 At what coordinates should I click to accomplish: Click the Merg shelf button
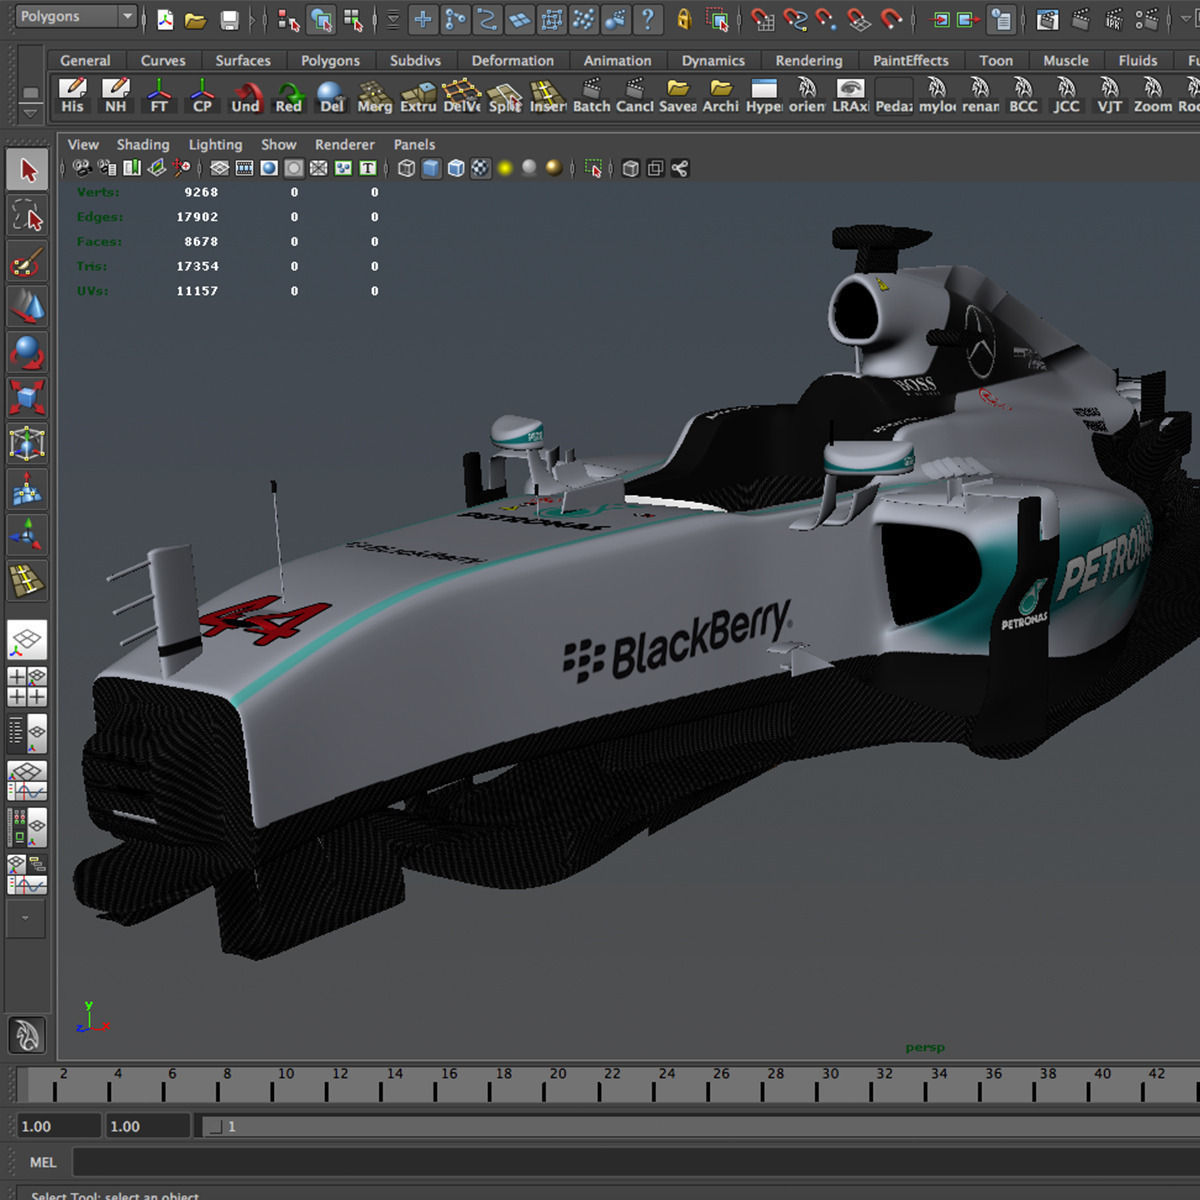point(375,97)
